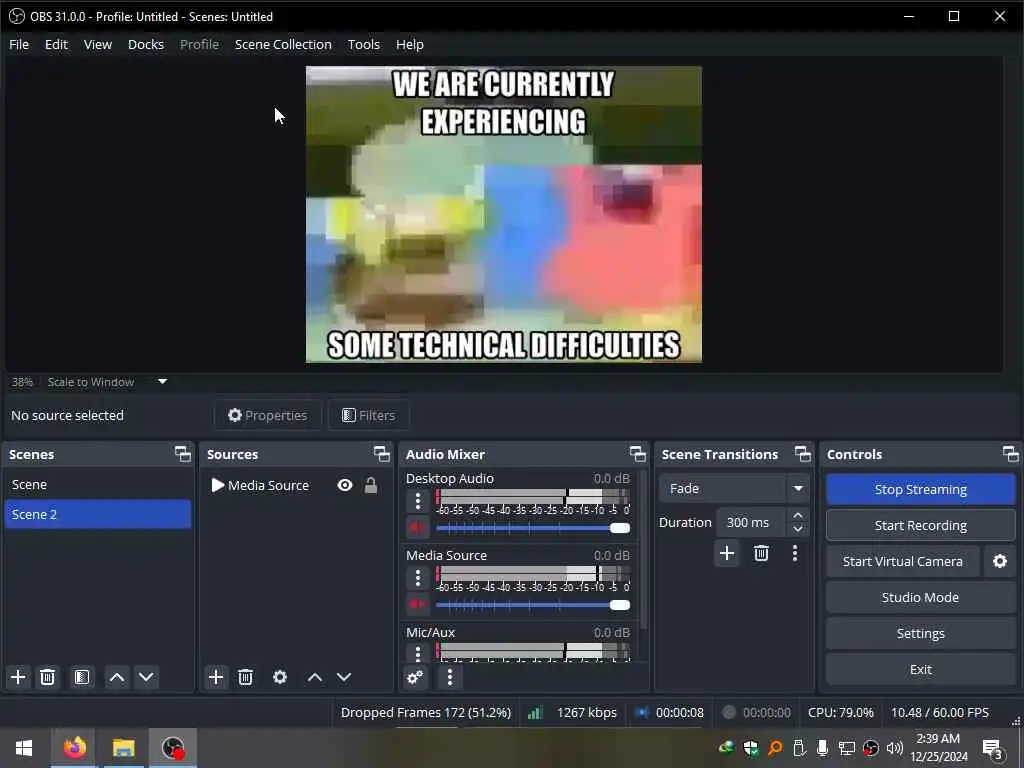
Task: Open system tray volume icon
Action: 895,748
